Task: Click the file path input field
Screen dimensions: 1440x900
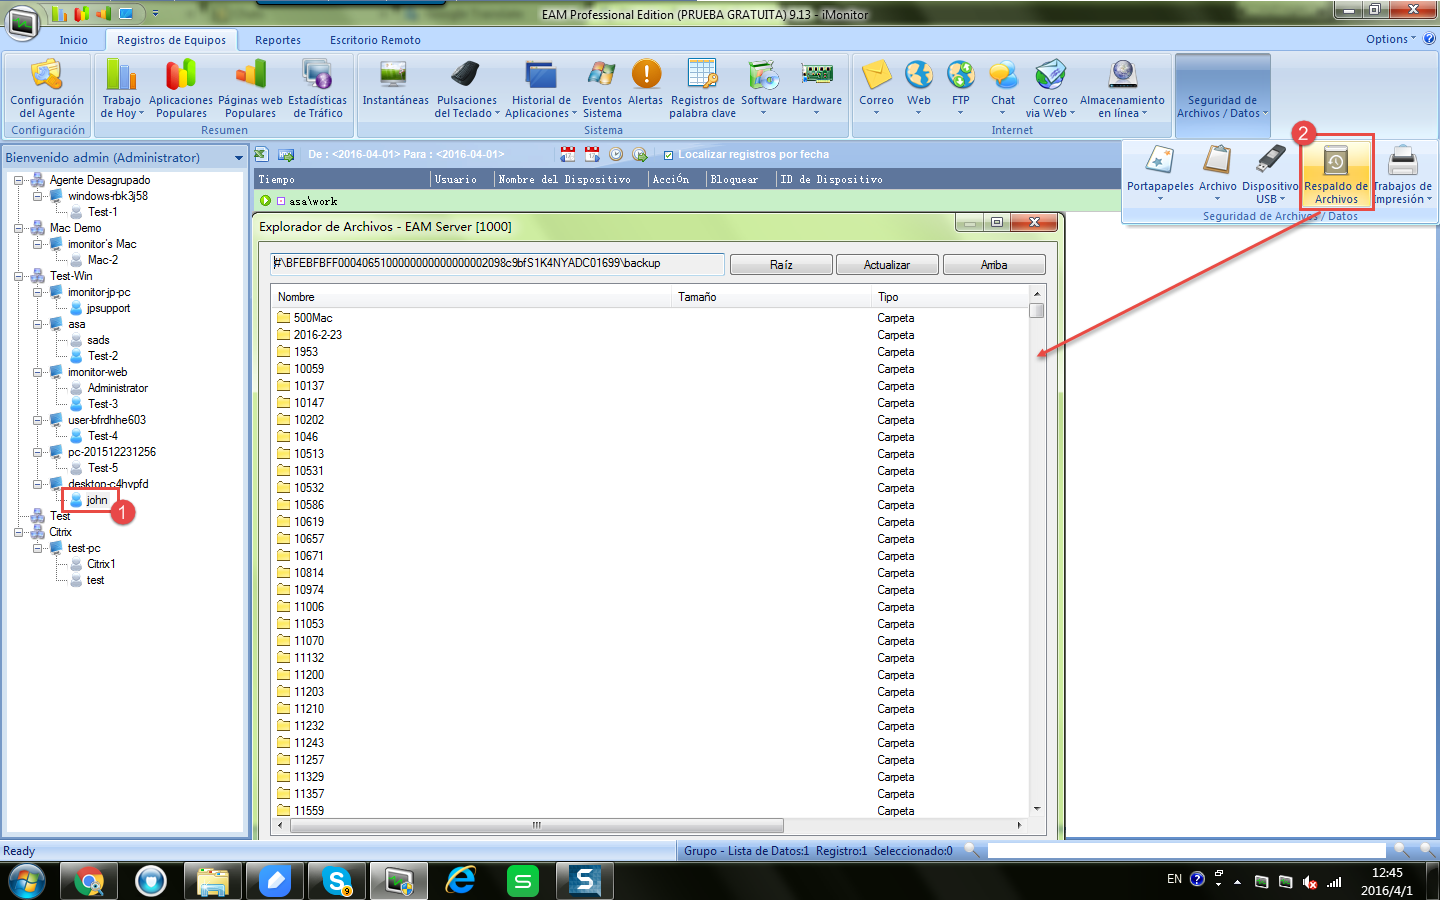Action: point(497,264)
